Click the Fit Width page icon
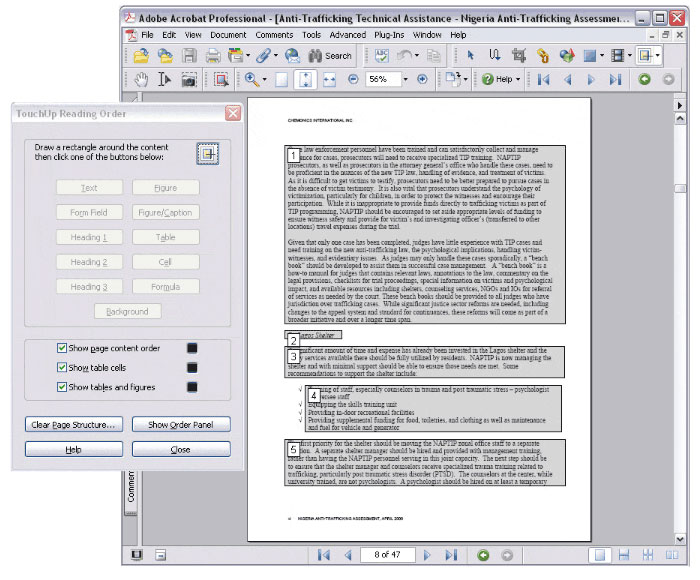Image resolution: width=700 pixels, height=580 pixels. (x=330, y=79)
